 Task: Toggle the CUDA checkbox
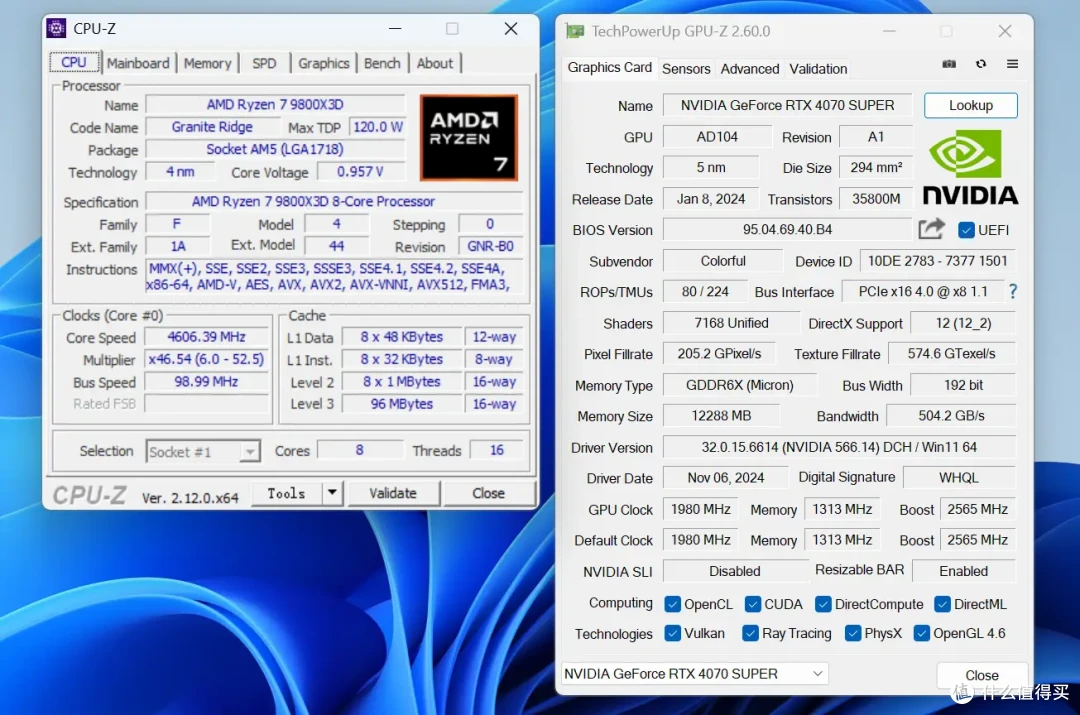tap(753, 604)
